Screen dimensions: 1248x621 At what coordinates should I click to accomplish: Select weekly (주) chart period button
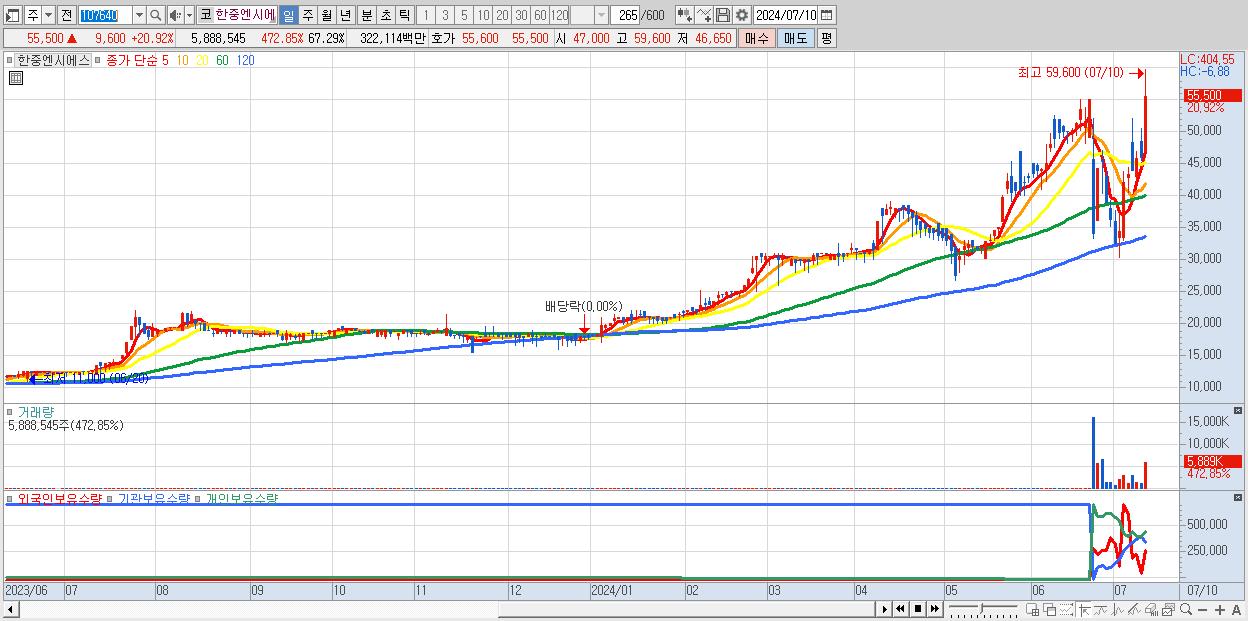click(x=307, y=15)
